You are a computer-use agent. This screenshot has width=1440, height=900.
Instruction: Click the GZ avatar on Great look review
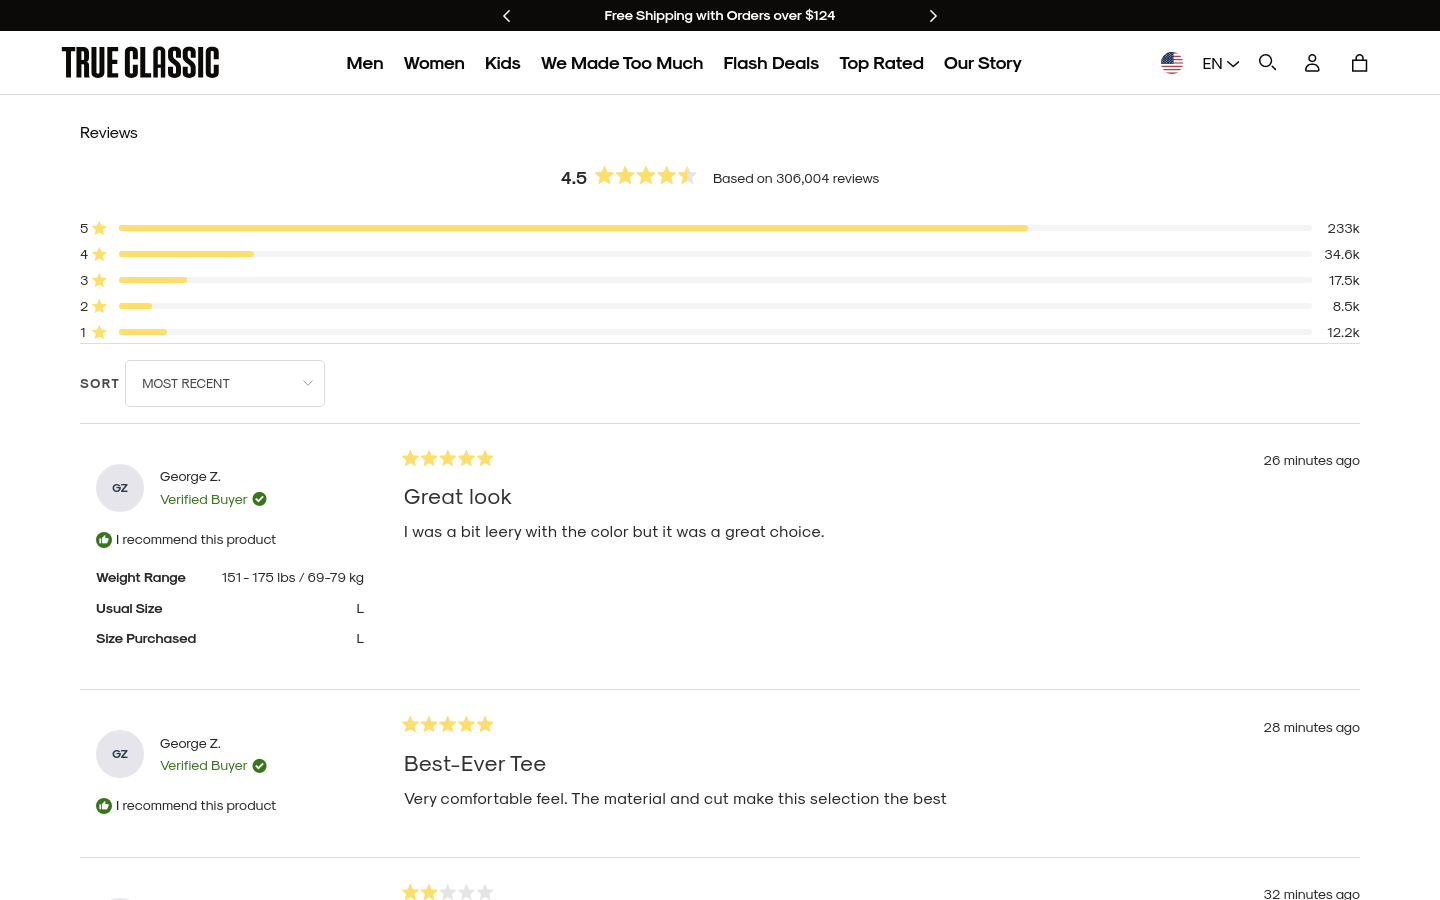point(120,488)
